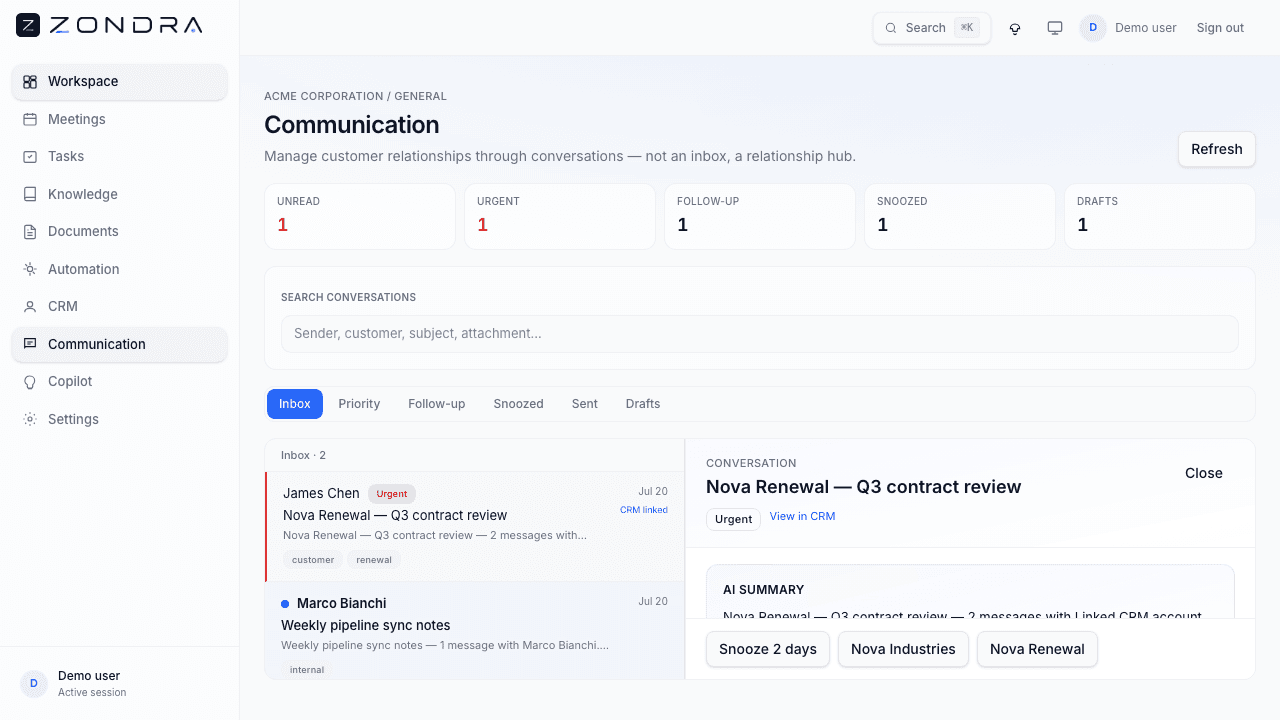The height and width of the screenshot is (720, 1280).
Task: Follow the View in CRM link
Action: [802, 517]
